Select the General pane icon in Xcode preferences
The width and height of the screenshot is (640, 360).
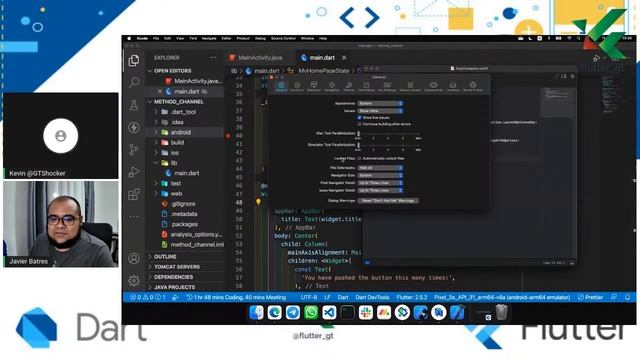(281, 87)
